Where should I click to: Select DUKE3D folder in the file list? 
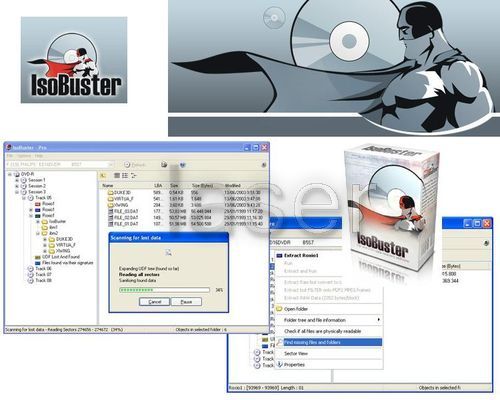pyautogui.click(x=119, y=193)
